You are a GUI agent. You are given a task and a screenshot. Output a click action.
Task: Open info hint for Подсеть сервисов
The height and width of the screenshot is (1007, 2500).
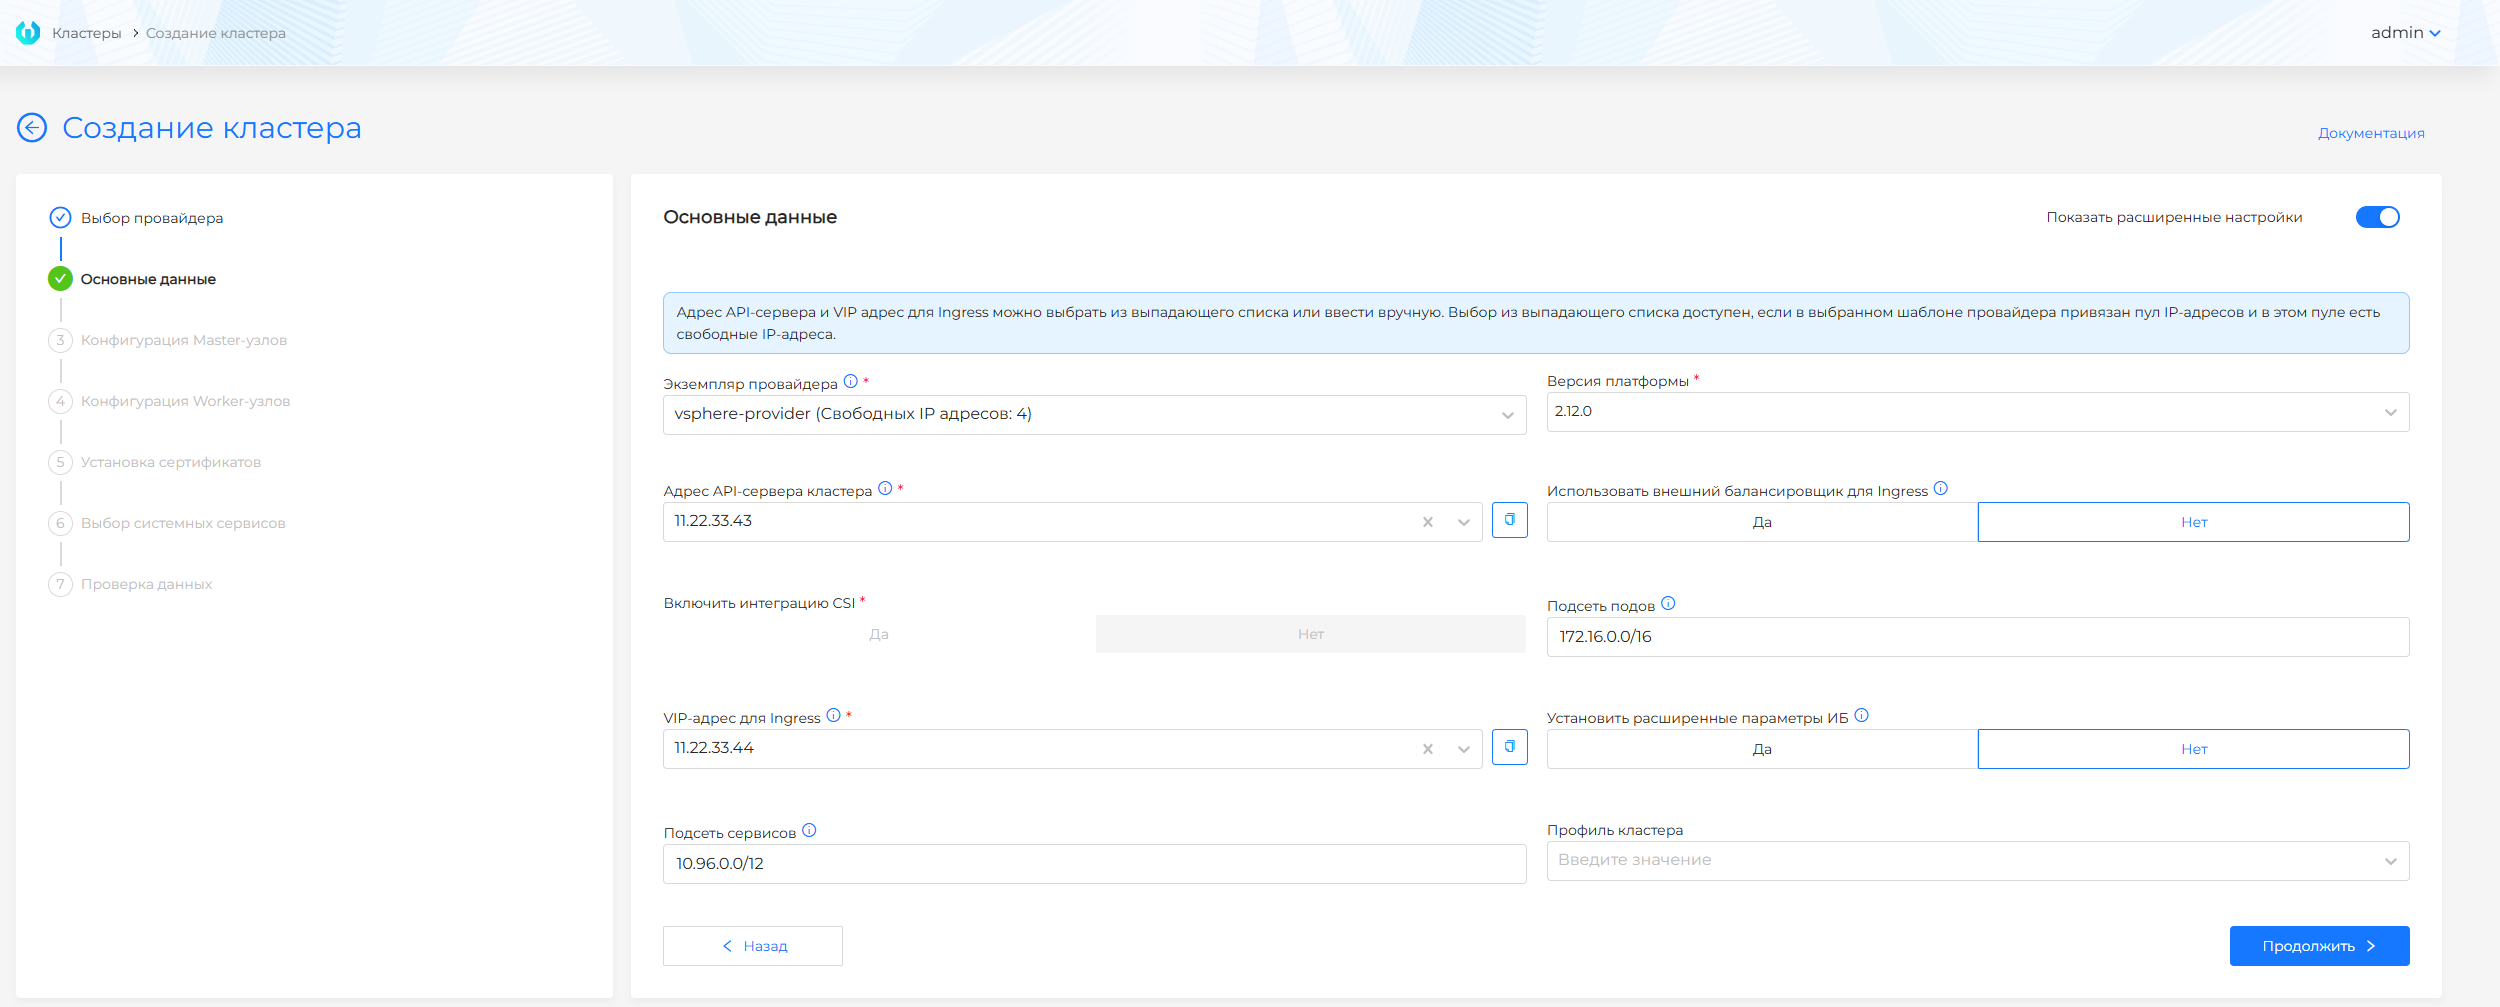(809, 830)
